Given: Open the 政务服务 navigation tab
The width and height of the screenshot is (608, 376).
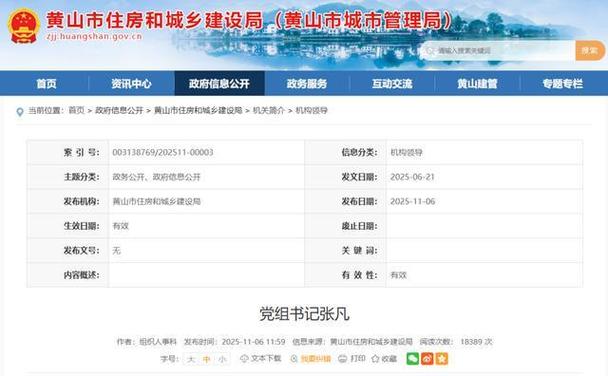Looking at the screenshot, I should coord(307,83).
